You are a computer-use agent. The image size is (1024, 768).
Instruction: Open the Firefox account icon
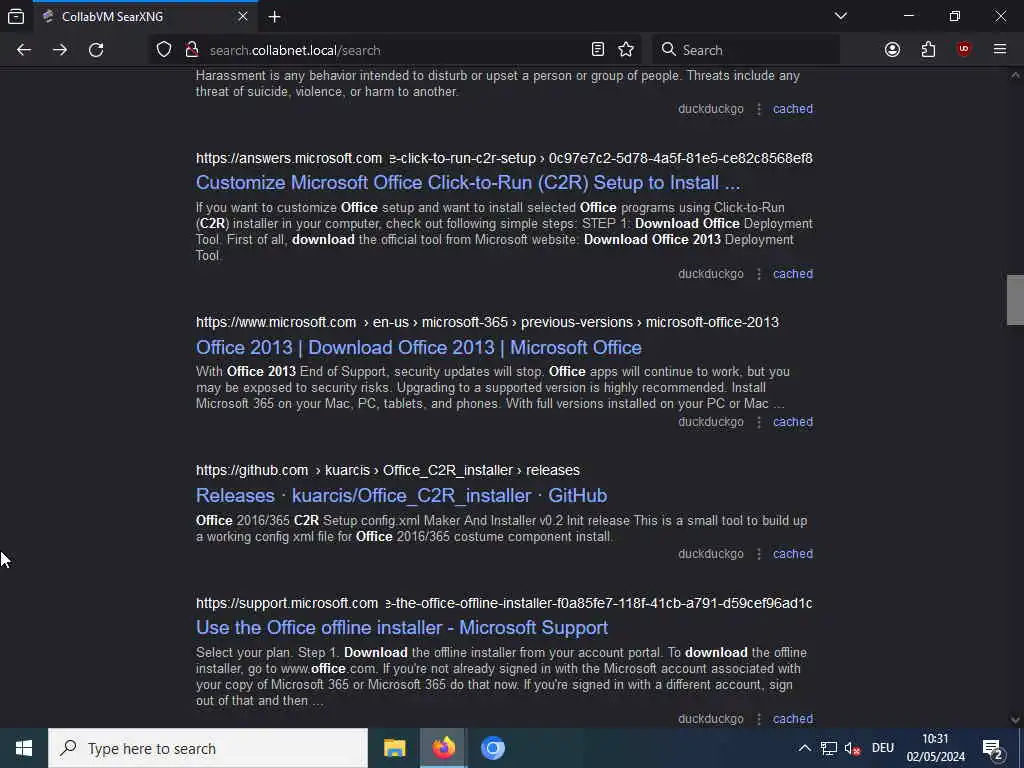(x=892, y=50)
